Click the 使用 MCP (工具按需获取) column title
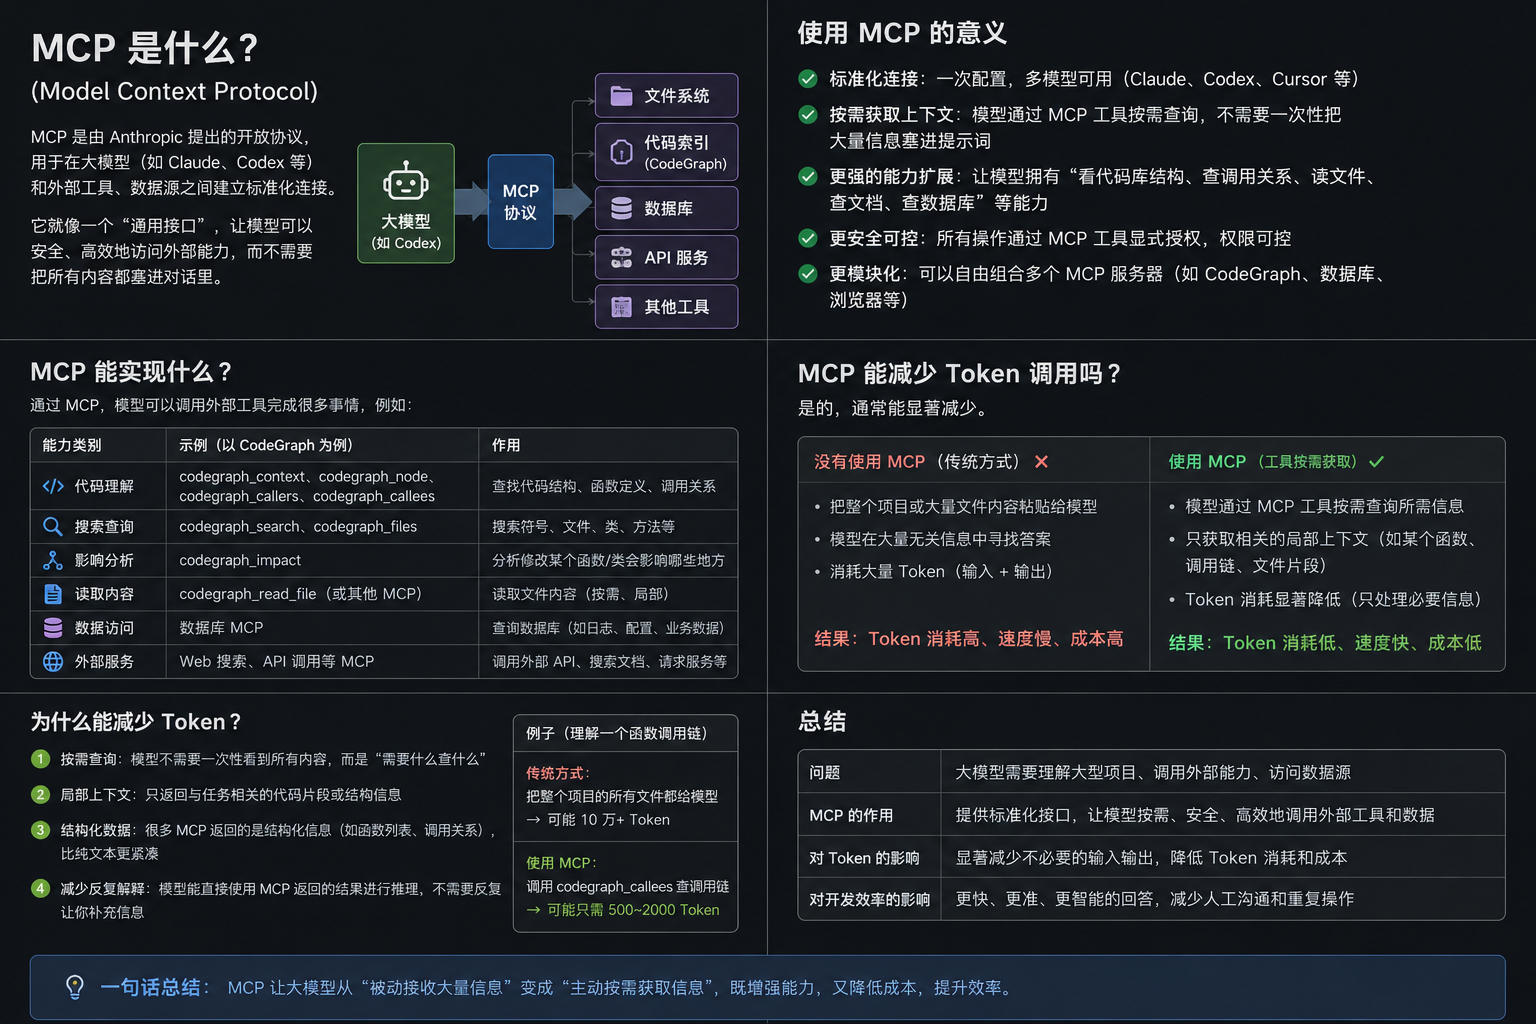1536x1024 pixels. (1263, 462)
